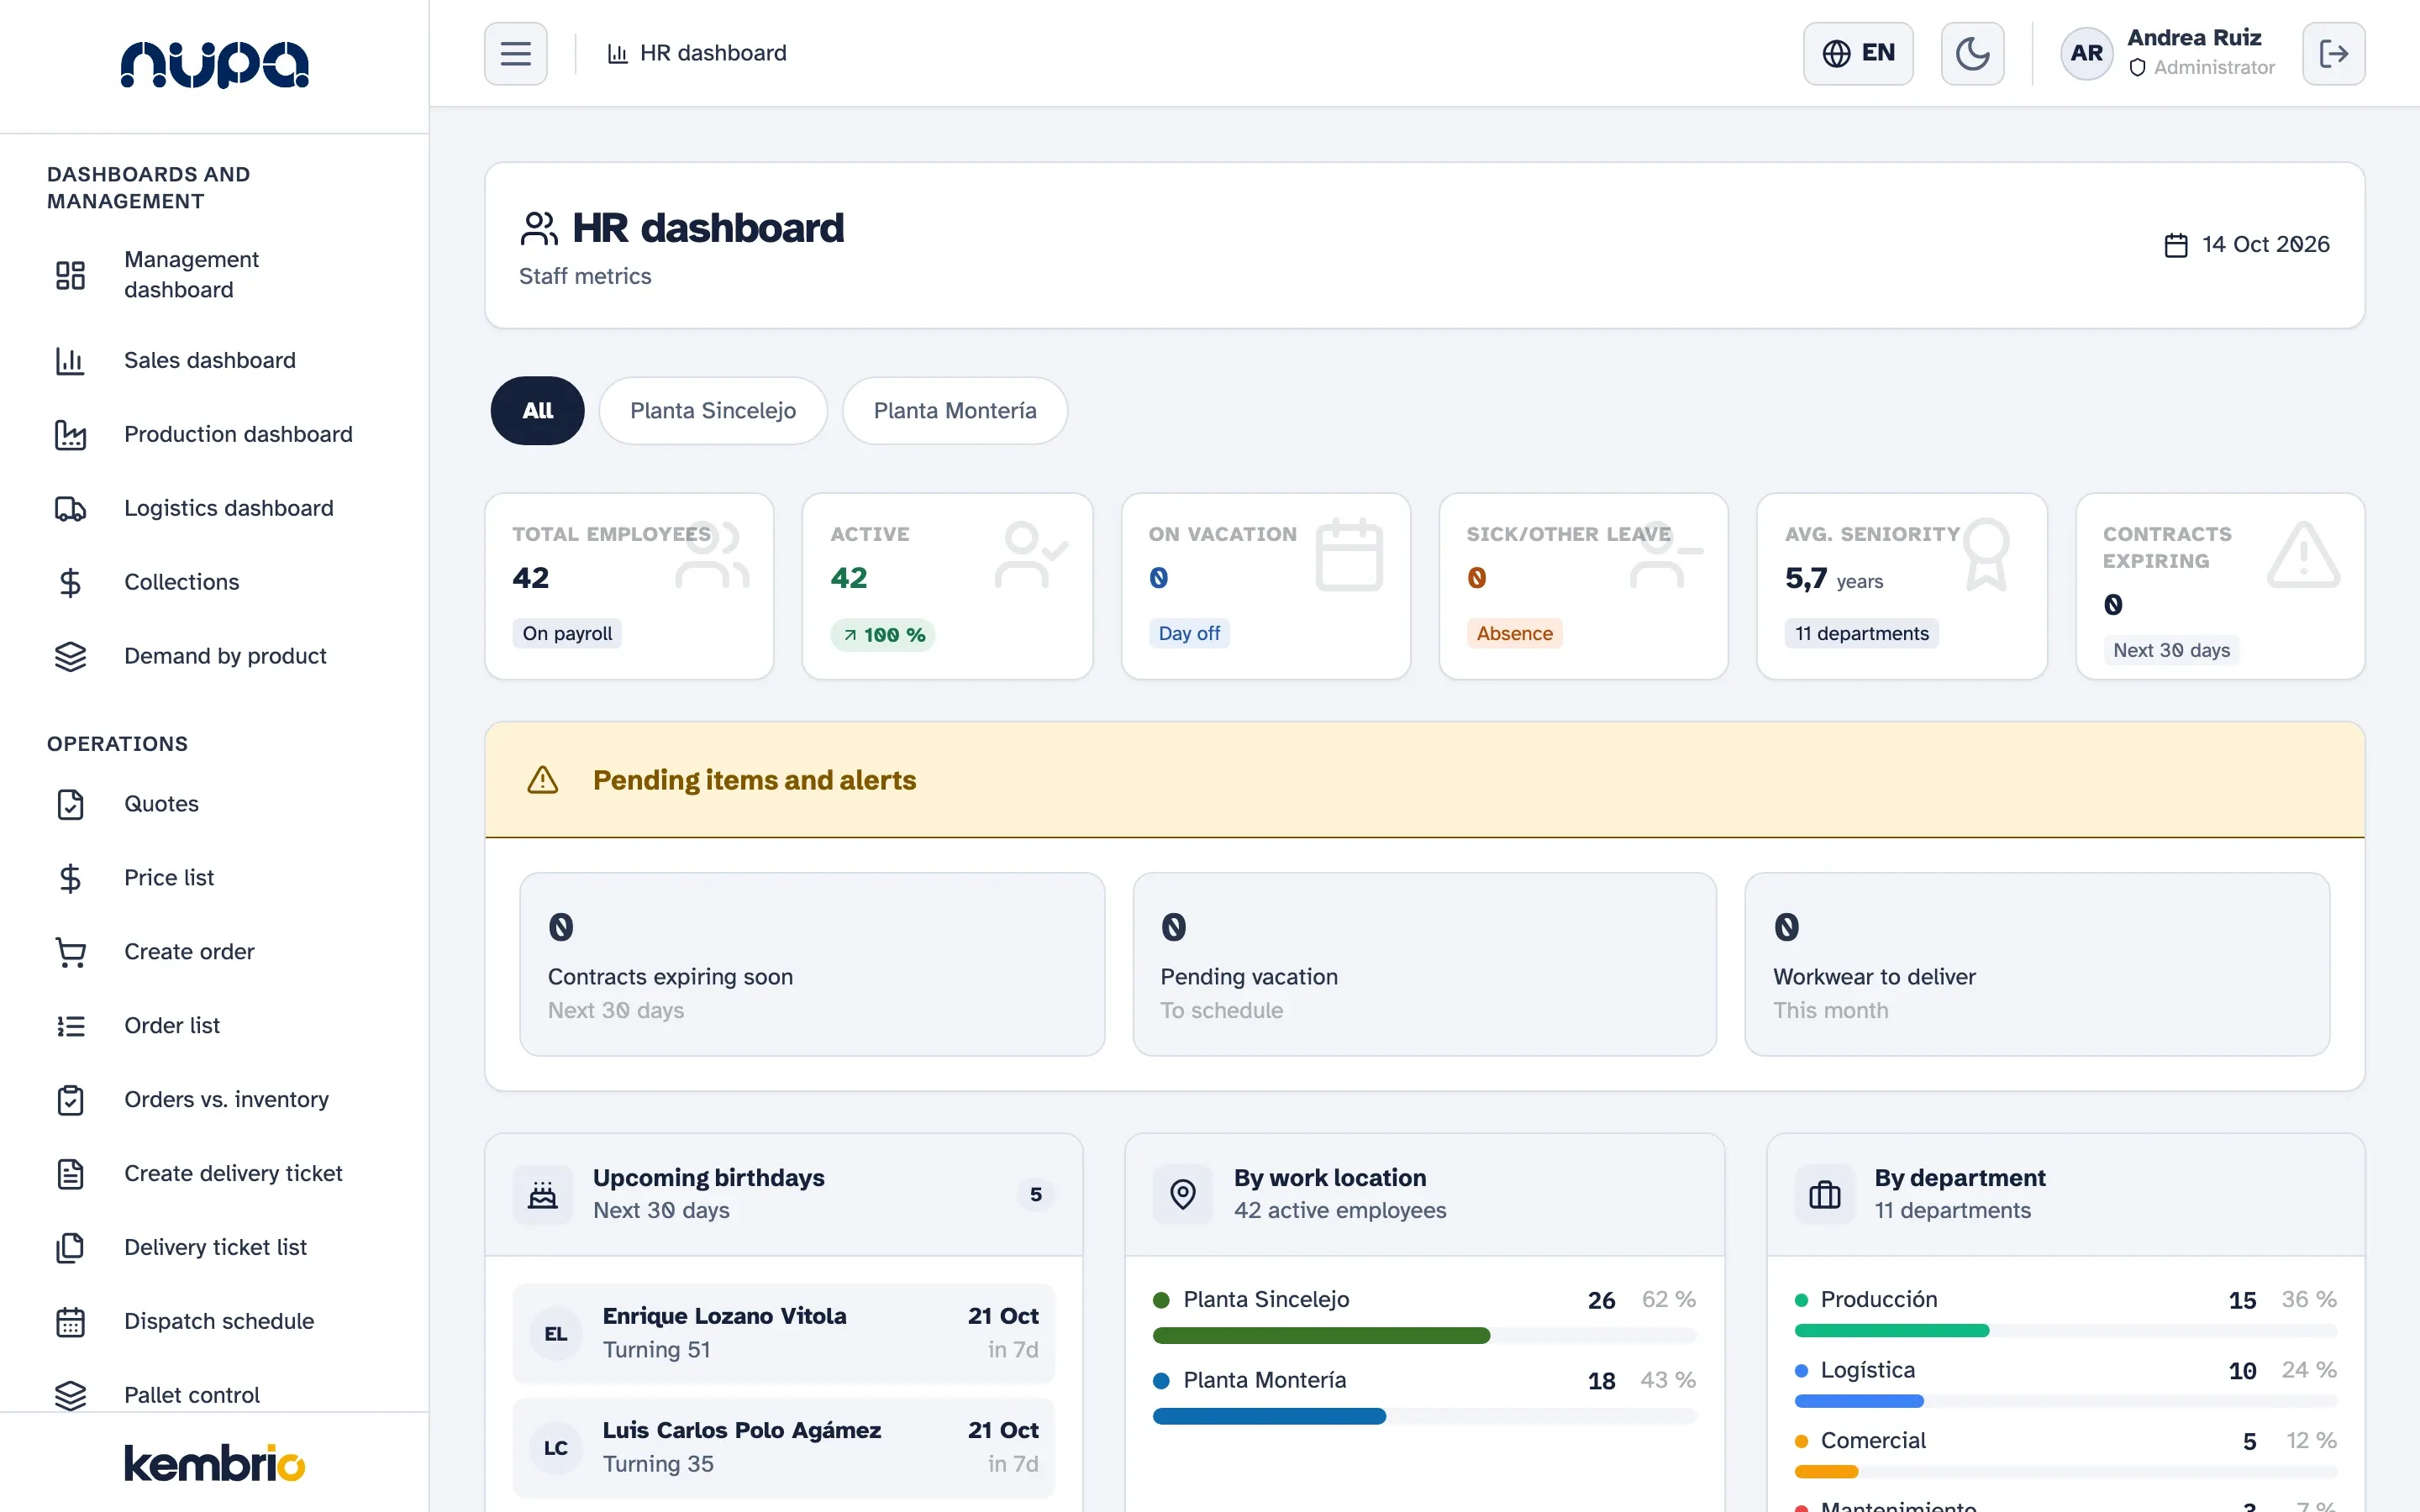
Task: Switch to dark mode moon icon
Action: click(1972, 53)
